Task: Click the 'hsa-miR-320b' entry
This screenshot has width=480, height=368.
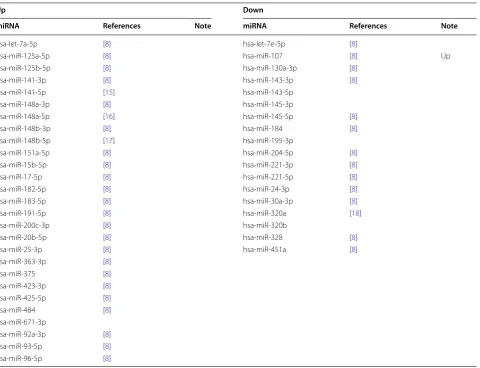Action: pyautogui.click(x=265, y=225)
